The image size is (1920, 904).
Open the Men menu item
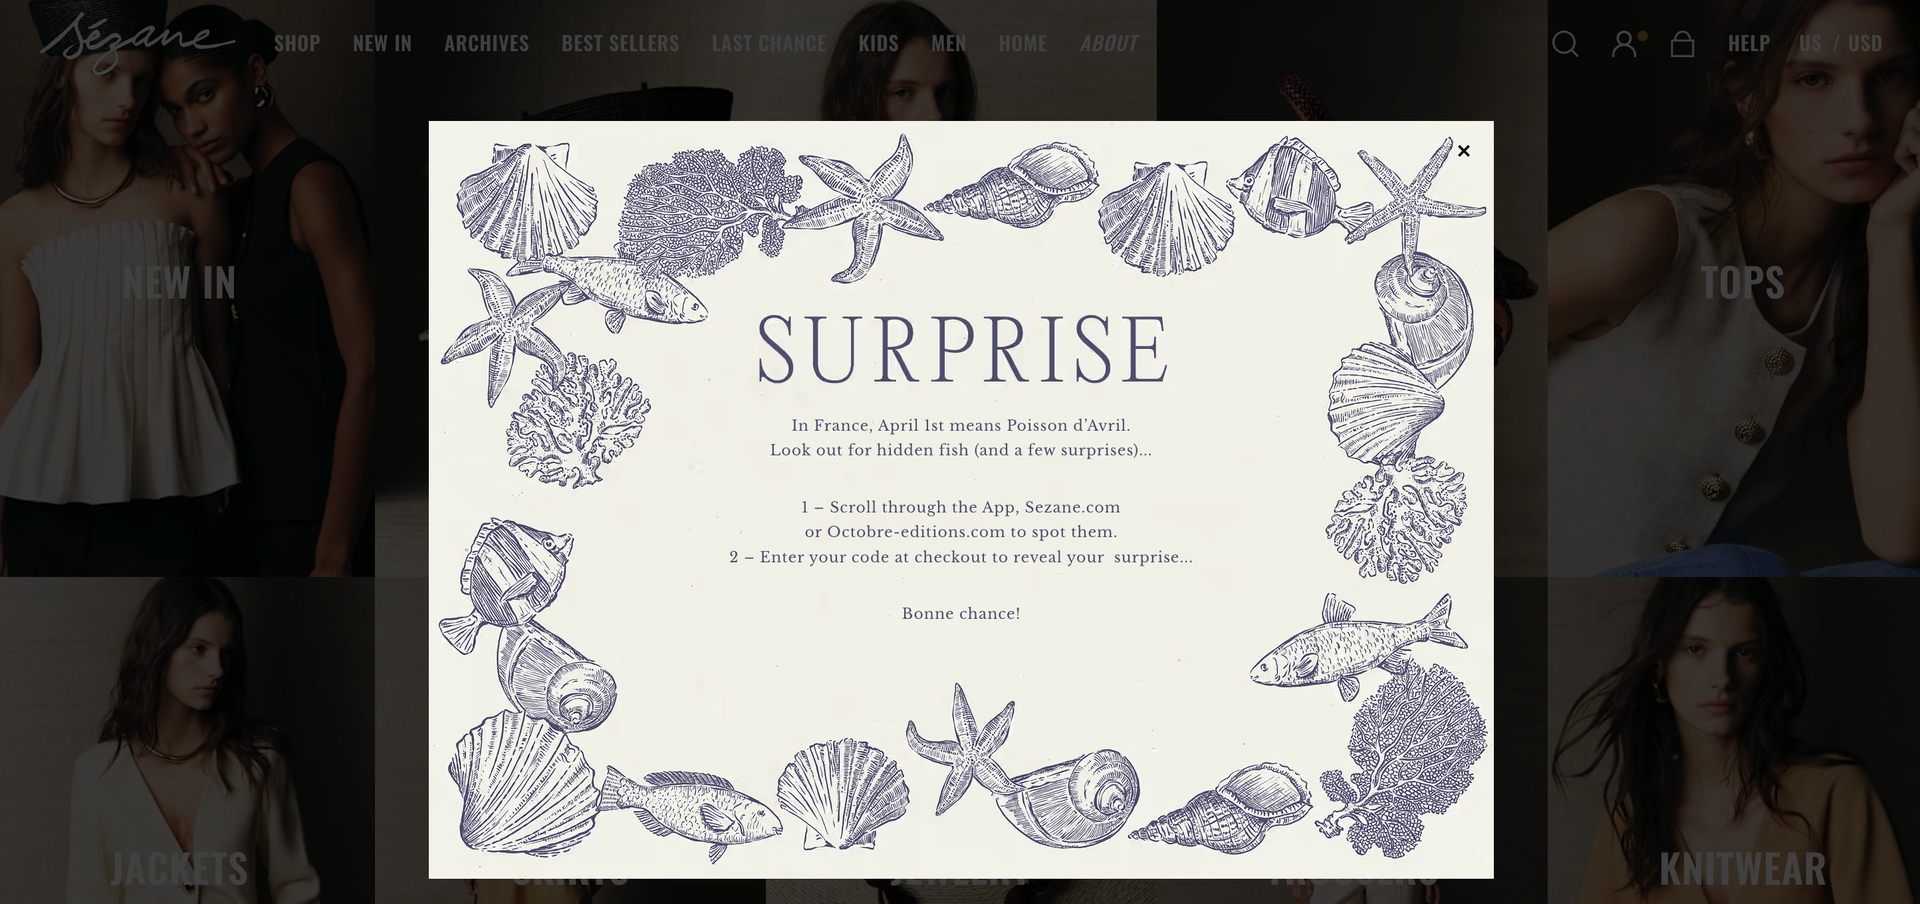point(948,44)
